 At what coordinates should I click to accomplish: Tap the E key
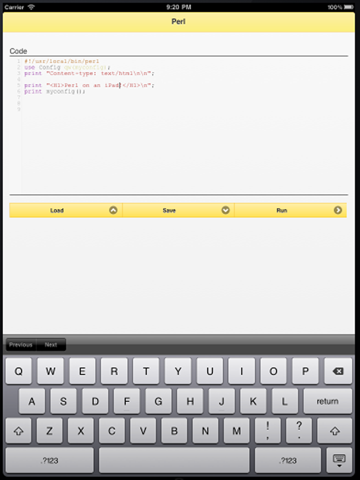82,371
